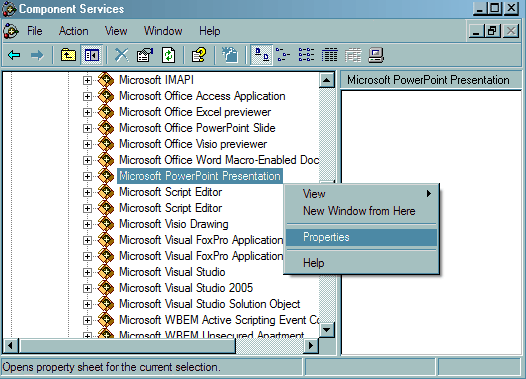This screenshot has height=379, width=526.
Task: Click the computer toolbar icon
Action: coord(376,55)
